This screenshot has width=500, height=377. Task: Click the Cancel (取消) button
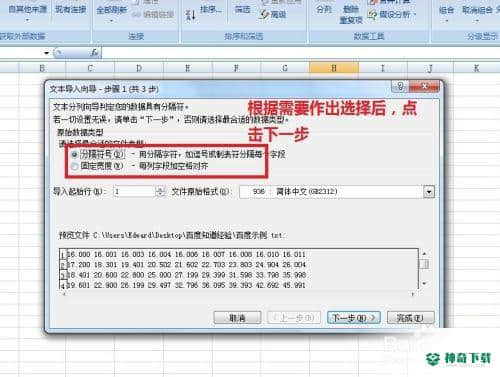pyautogui.click(x=237, y=318)
